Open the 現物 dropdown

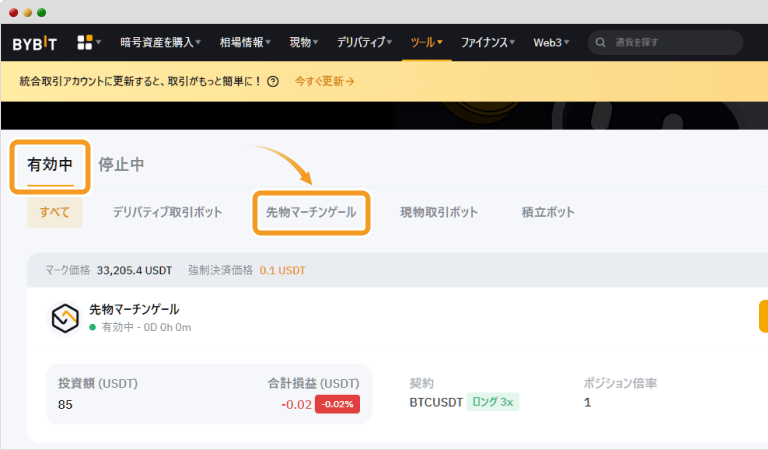tap(304, 43)
